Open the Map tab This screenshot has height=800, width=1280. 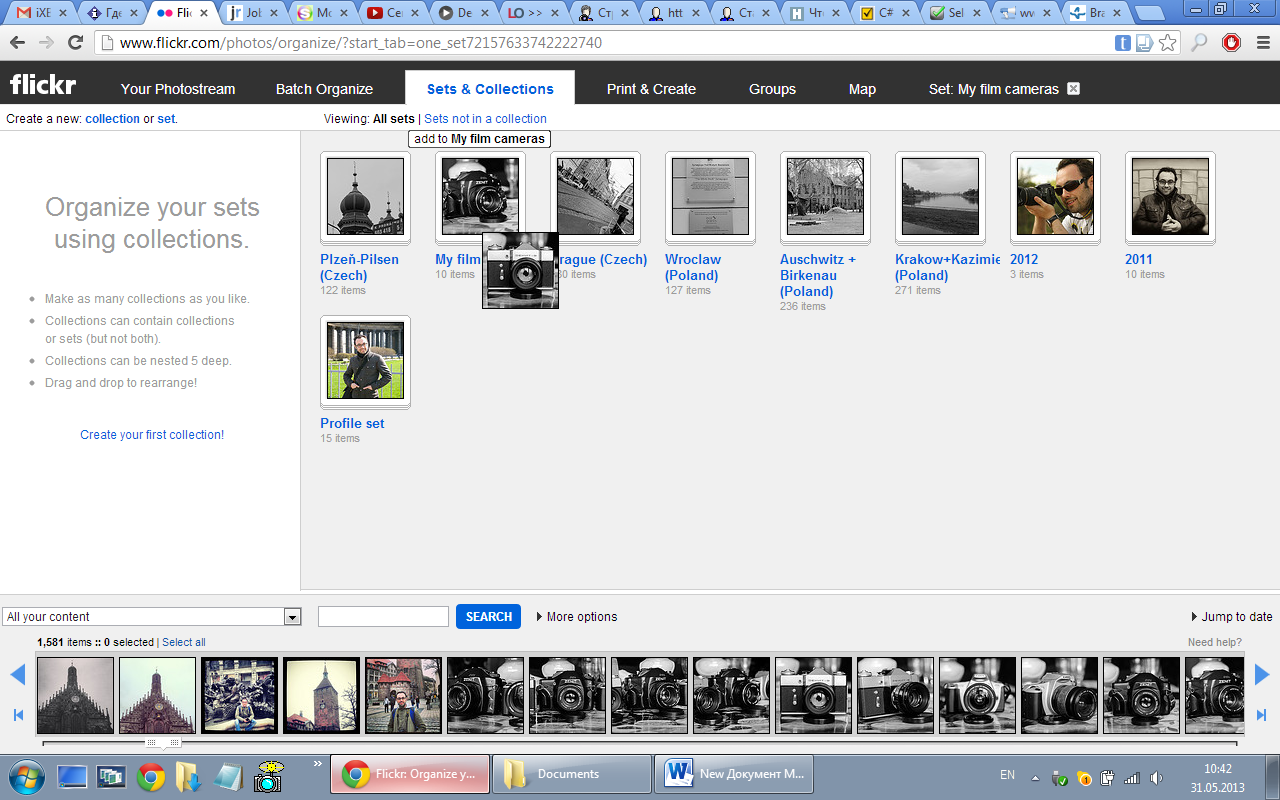click(x=862, y=89)
